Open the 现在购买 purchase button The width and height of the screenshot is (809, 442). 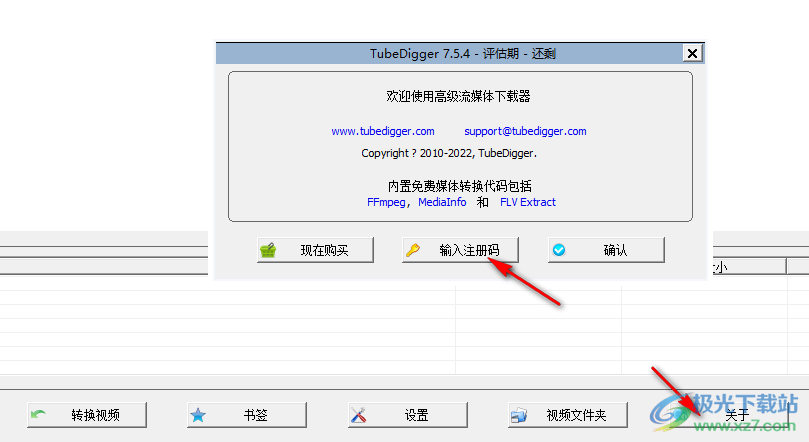pyautogui.click(x=315, y=250)
